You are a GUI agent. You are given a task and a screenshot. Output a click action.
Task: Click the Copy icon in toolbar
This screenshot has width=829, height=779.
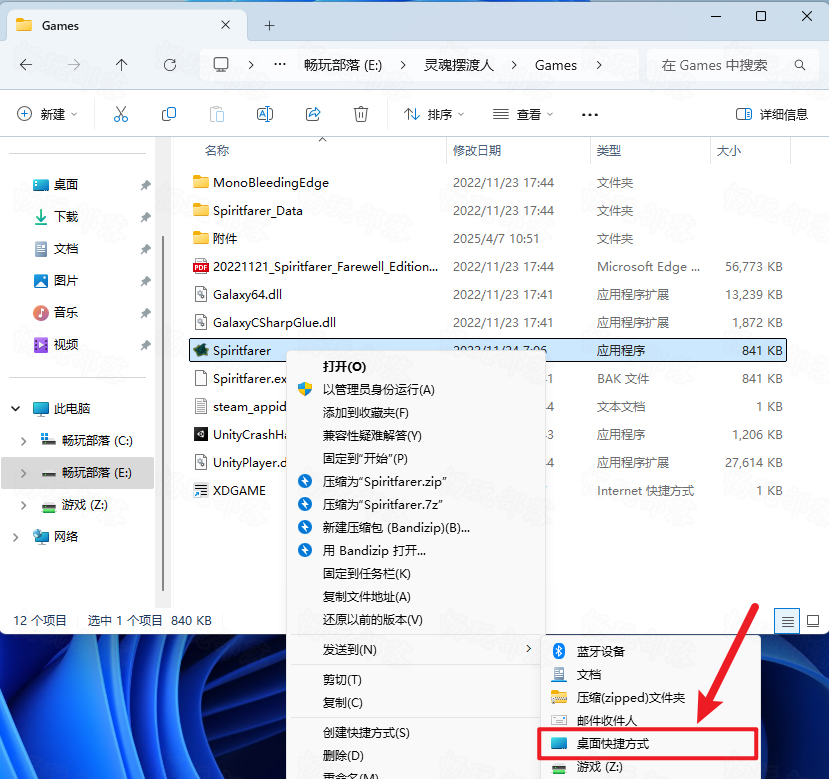click(x=169, y=114)
